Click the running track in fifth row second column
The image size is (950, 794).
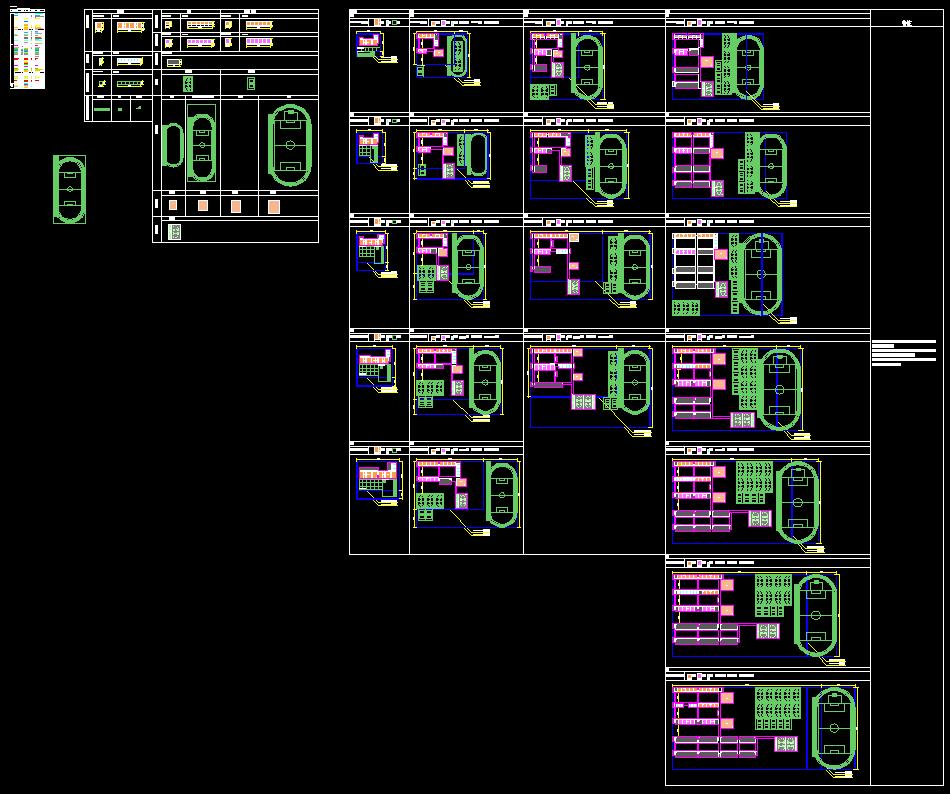(502, 492)
